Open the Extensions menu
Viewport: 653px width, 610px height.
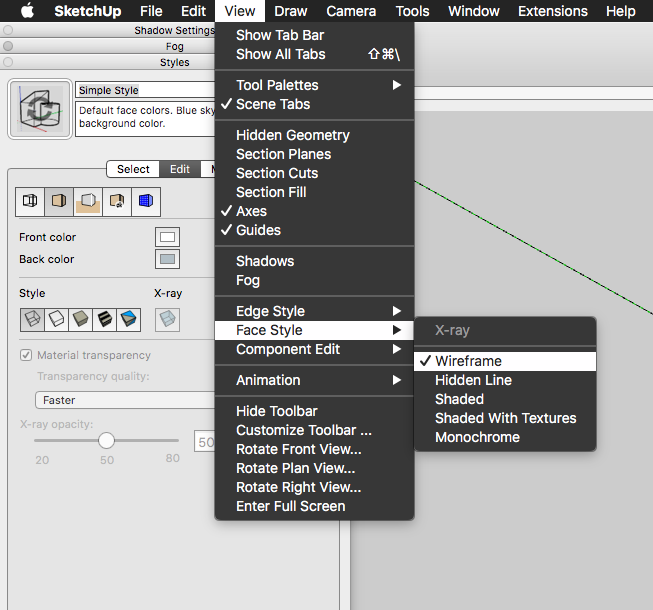pos(553,11)
